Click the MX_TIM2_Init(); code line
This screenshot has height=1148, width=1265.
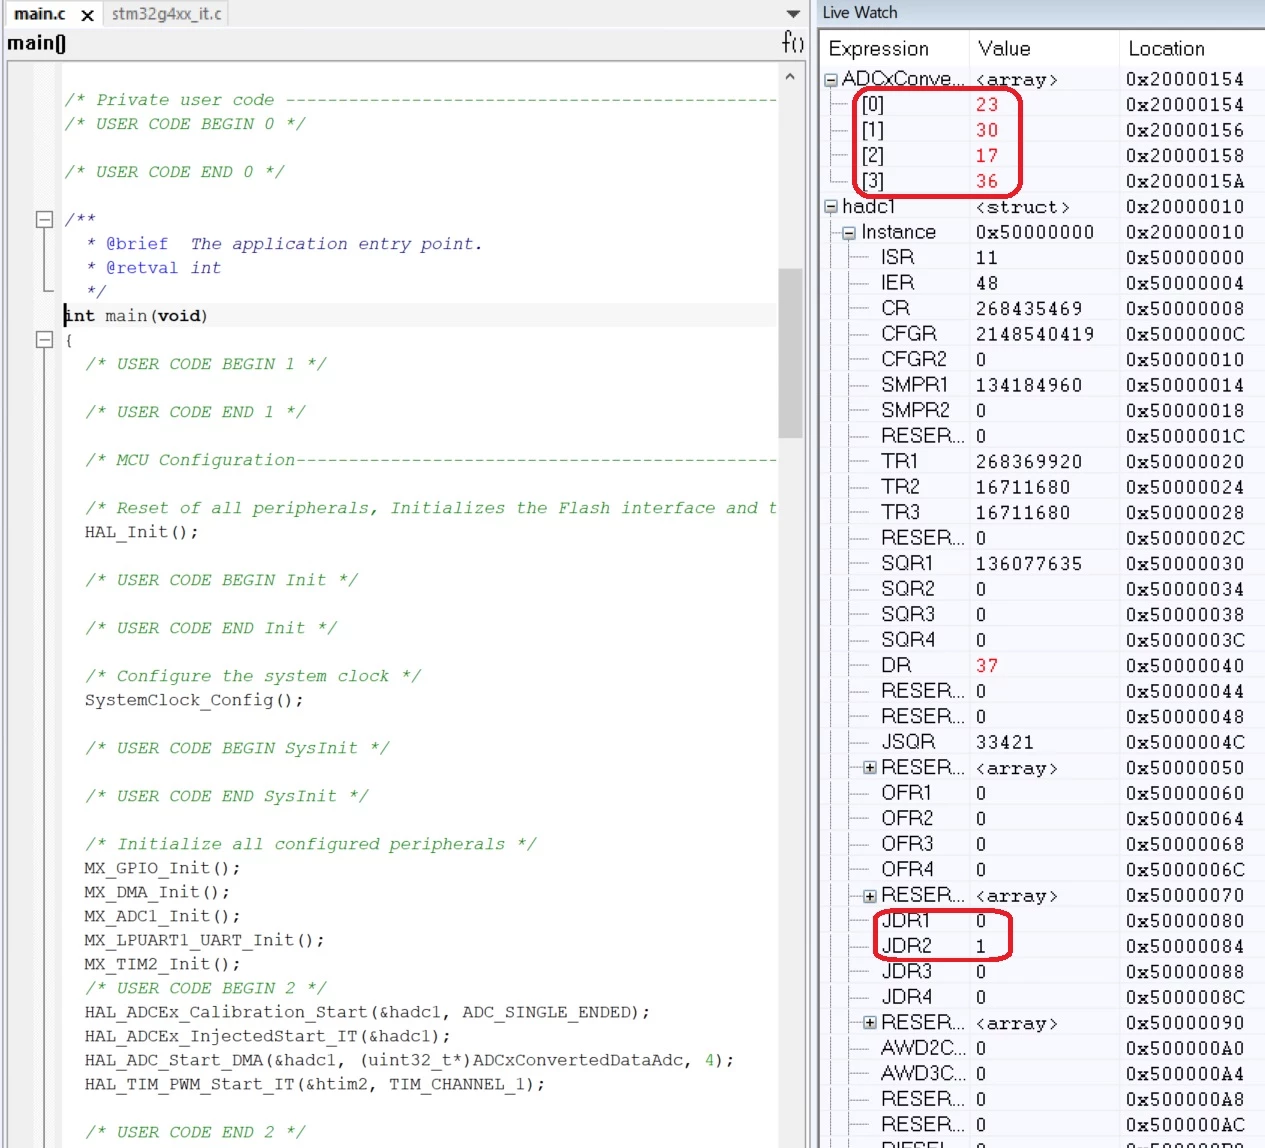click(162, 964)
